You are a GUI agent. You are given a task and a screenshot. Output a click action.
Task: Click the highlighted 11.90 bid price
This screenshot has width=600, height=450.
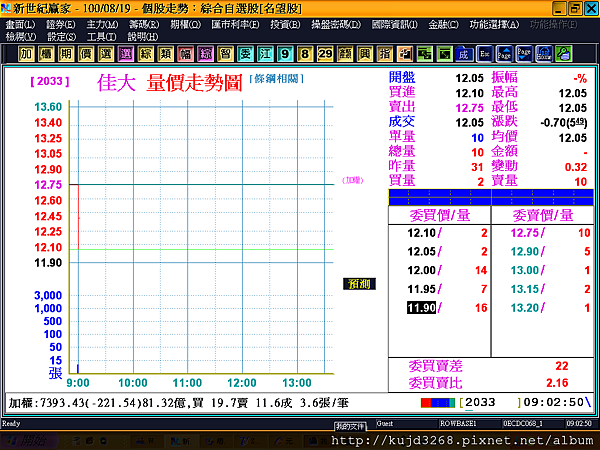point(421,308)
